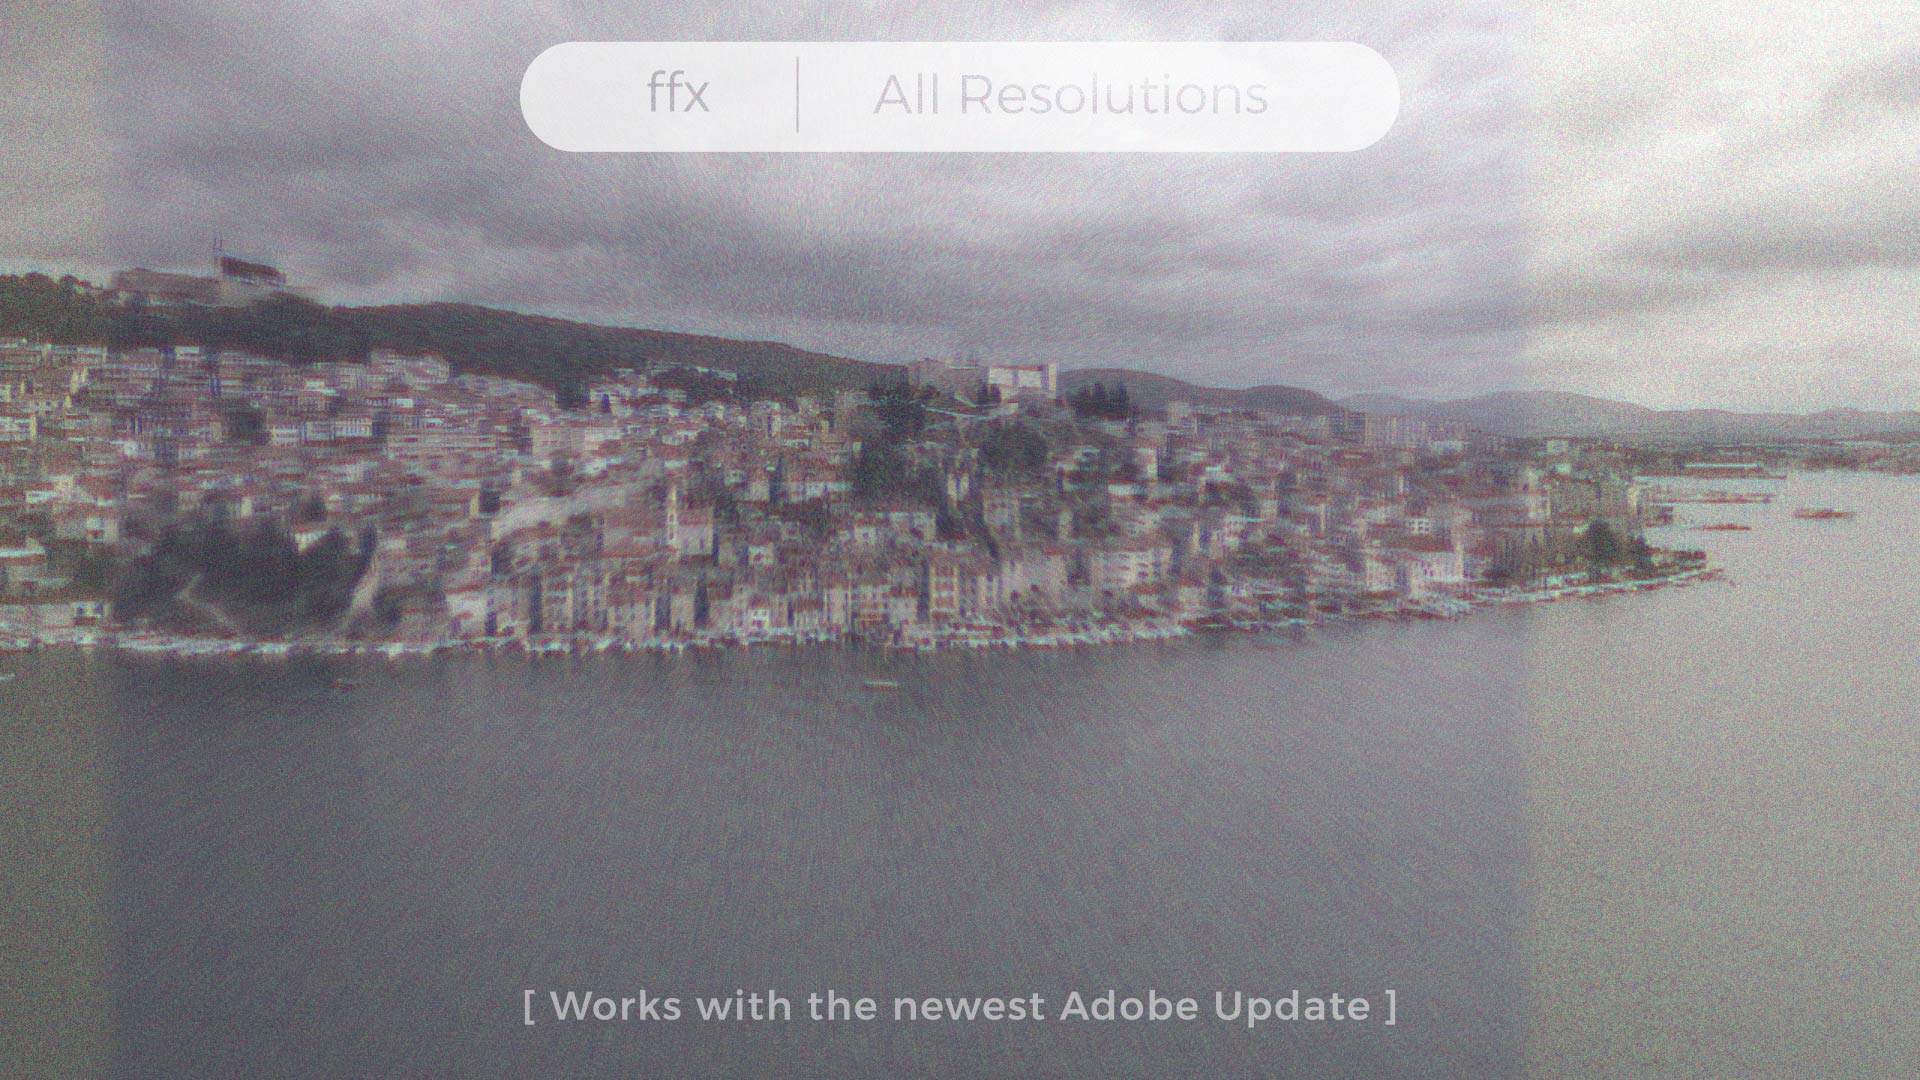The image size is (1920, 1080).
Task: Click the All Resolutions label
Action: click(1070, 96)
